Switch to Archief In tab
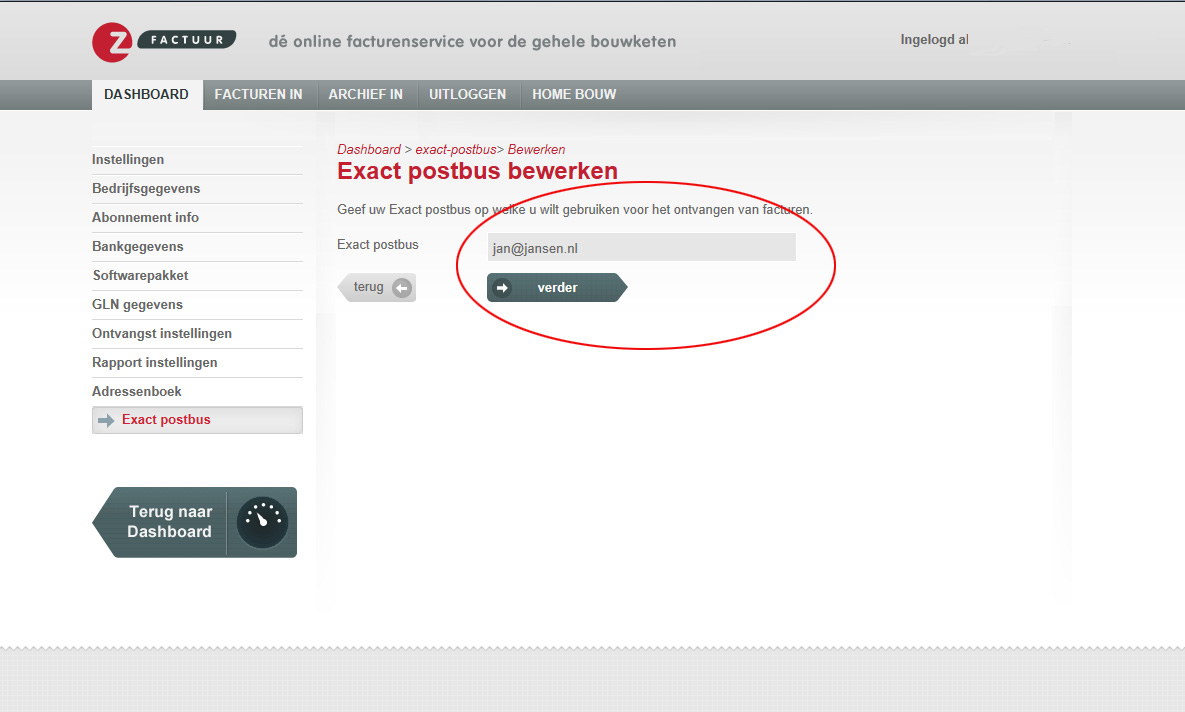The image size is (1185, 712). pos(366,94)
